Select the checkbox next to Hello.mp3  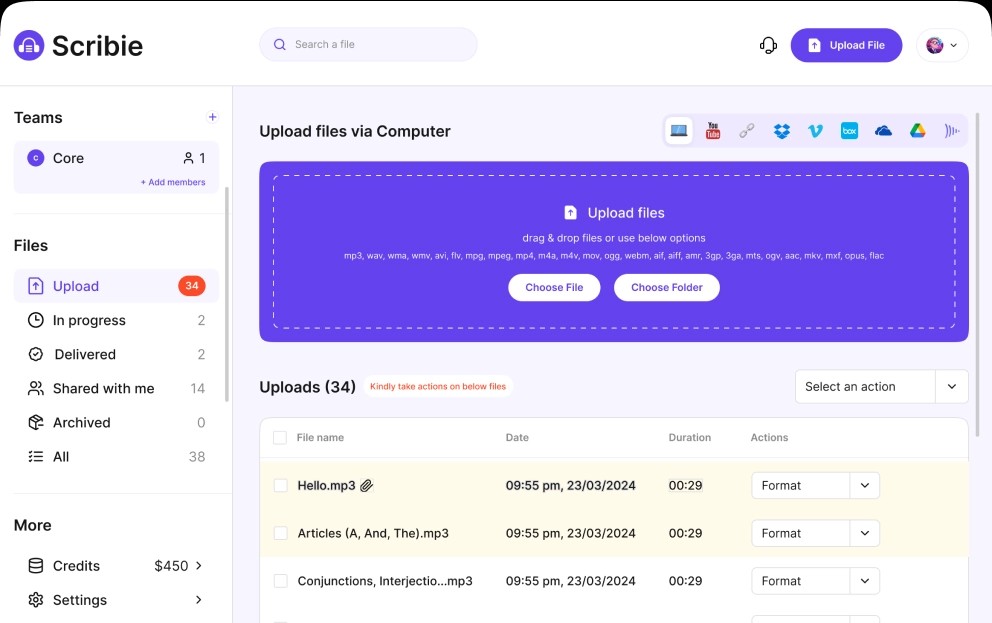pyautogui.click(x=280, y=485)
